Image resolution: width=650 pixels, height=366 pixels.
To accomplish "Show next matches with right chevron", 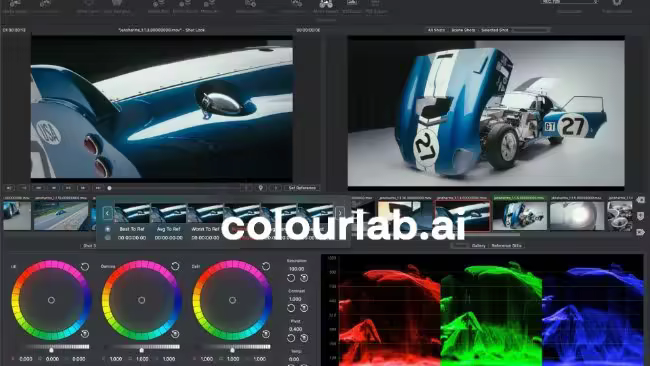I will [340, 213].
